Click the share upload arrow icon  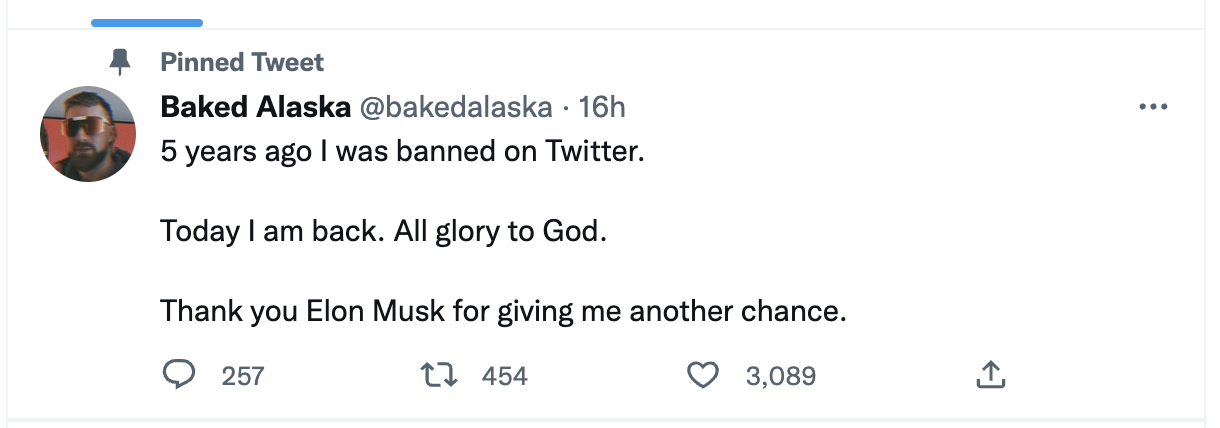click(988, 375)
